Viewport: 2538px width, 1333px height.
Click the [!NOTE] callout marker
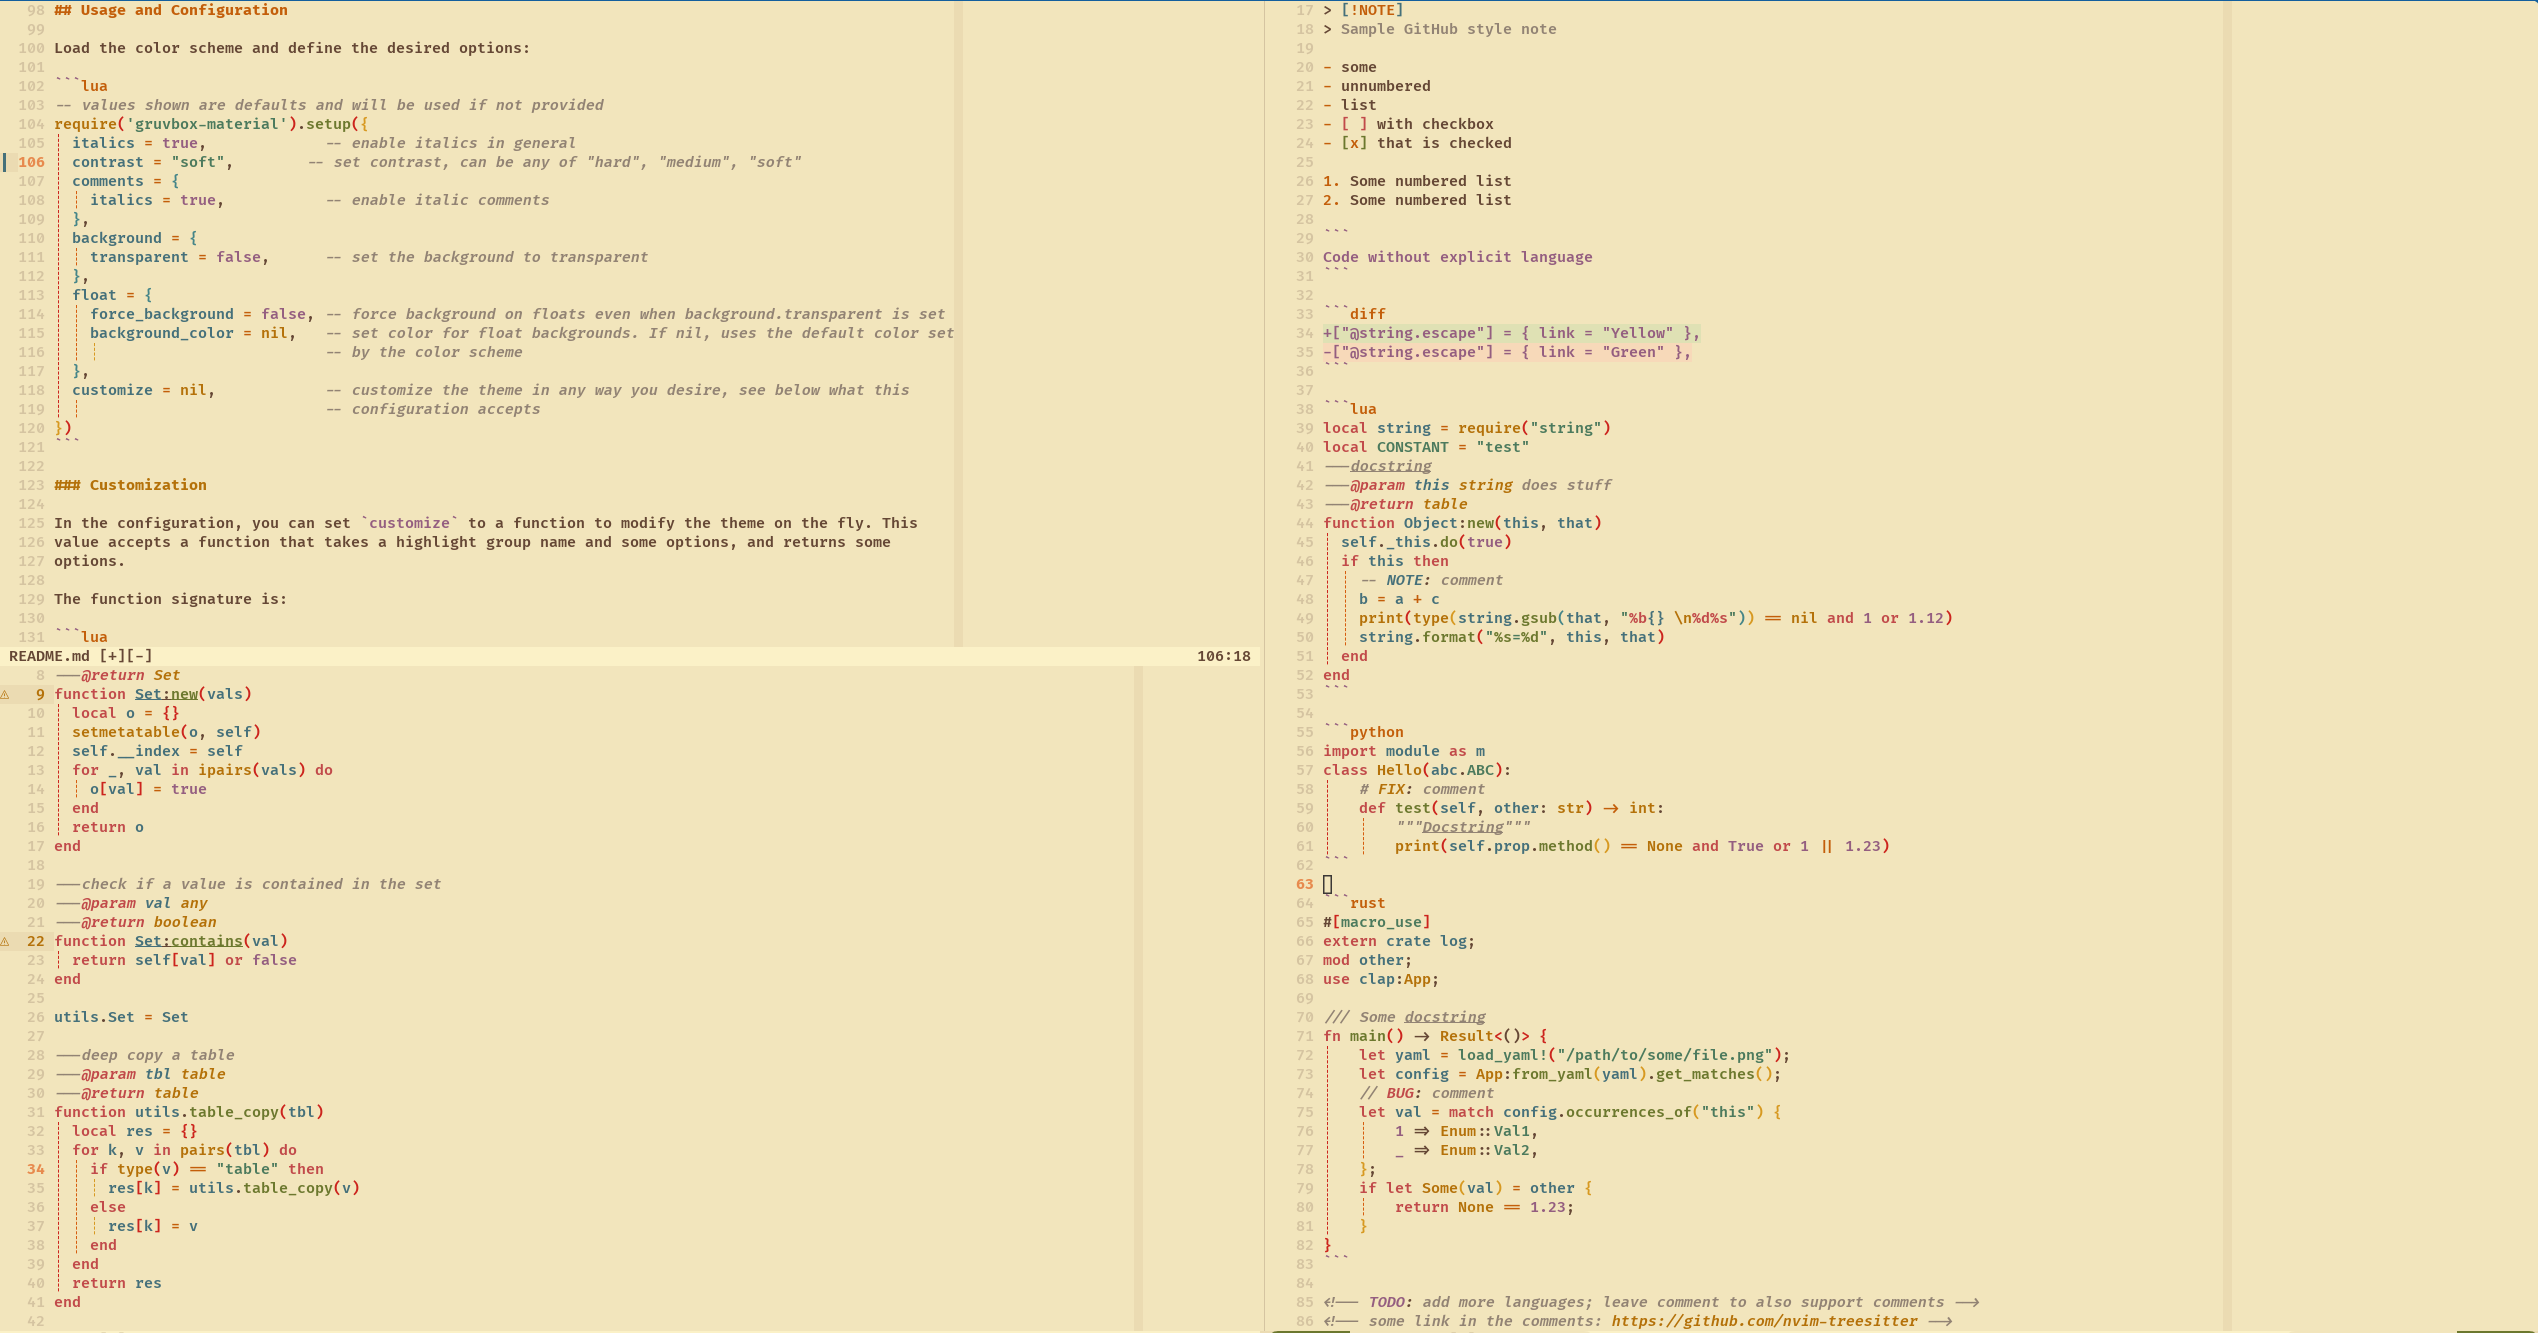1372,10
